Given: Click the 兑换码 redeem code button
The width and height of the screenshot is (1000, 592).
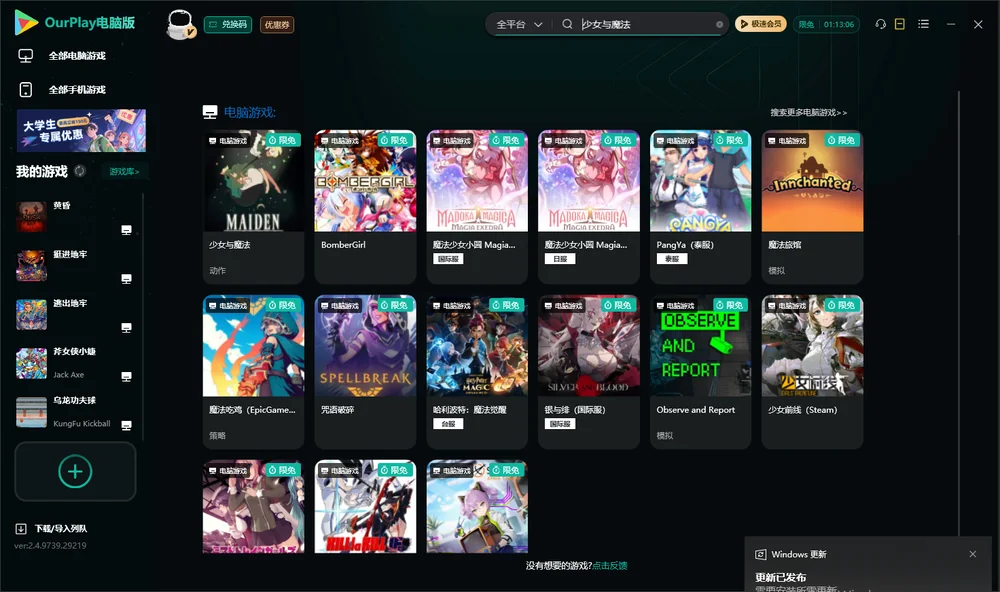Looking at the screenshot, I should pos(228,25).
